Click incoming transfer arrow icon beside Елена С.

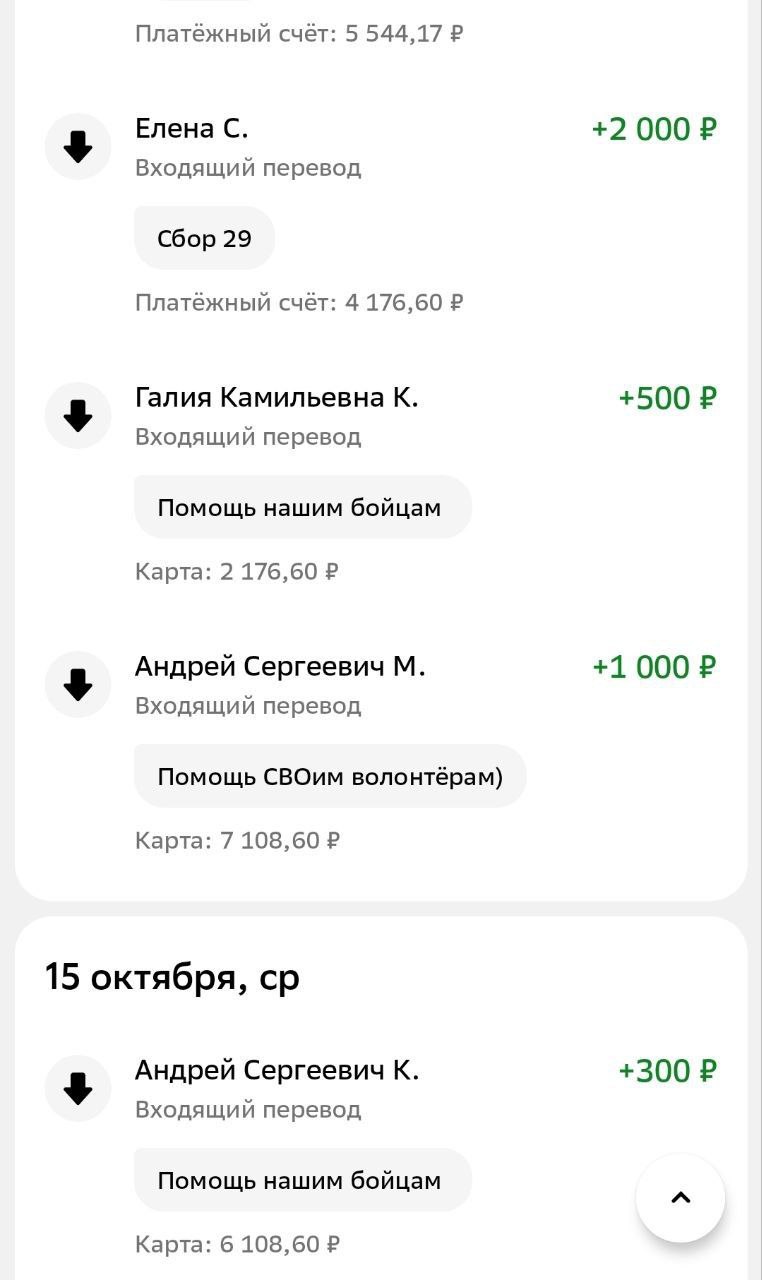pos(78,147)
